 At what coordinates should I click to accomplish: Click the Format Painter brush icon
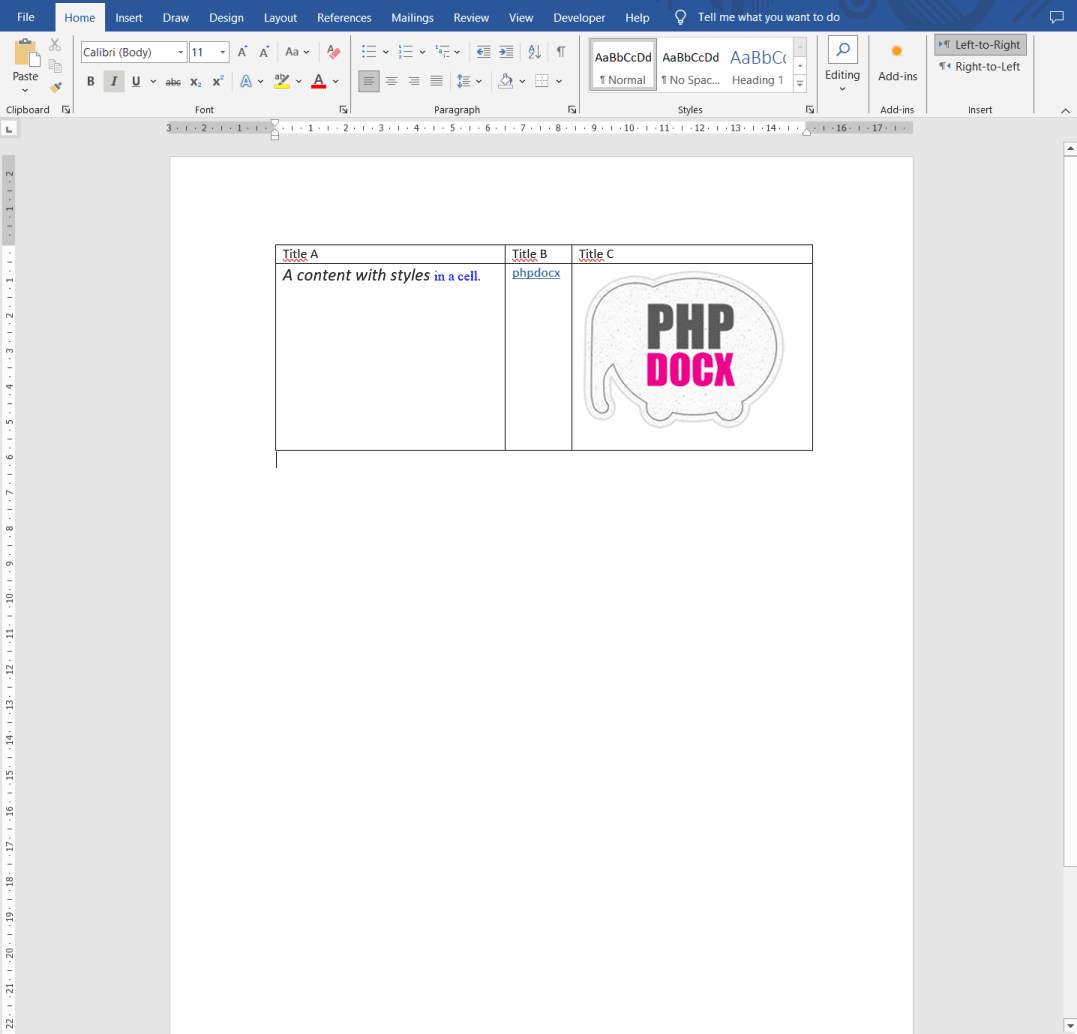pyautogui.click(x=55, y=87)
